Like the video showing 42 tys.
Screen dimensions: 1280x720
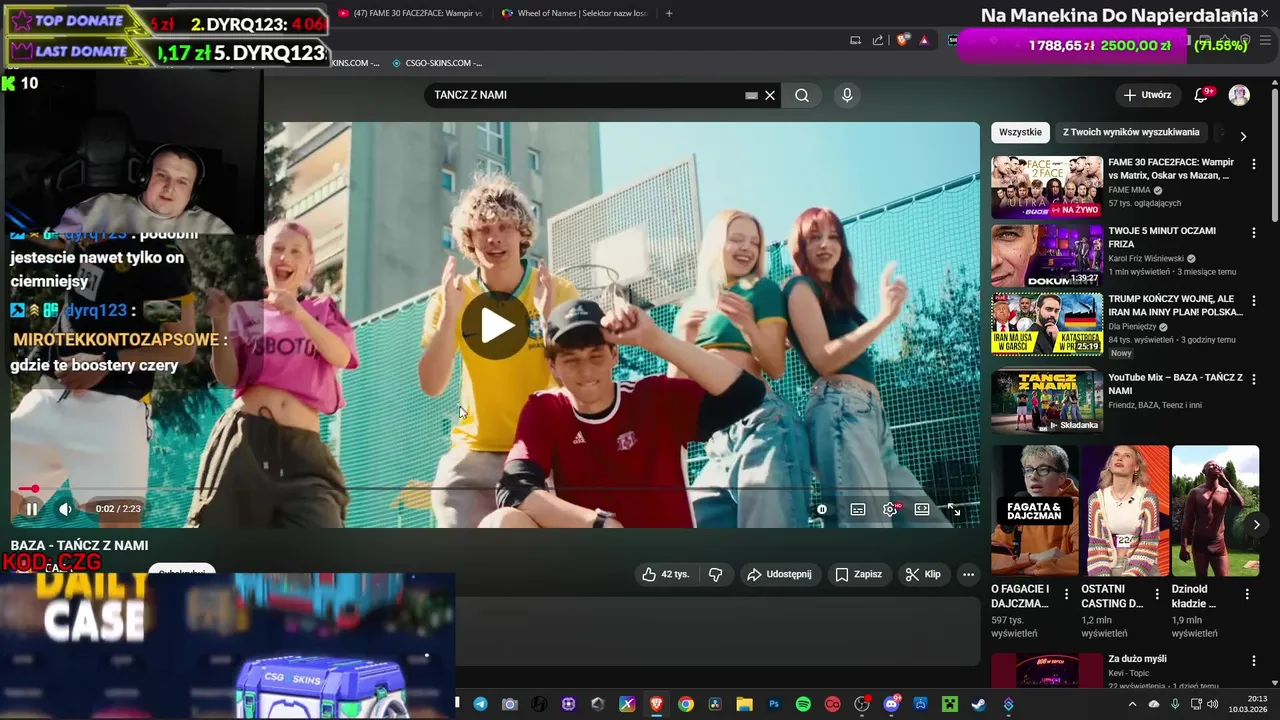tap(666, 574)
